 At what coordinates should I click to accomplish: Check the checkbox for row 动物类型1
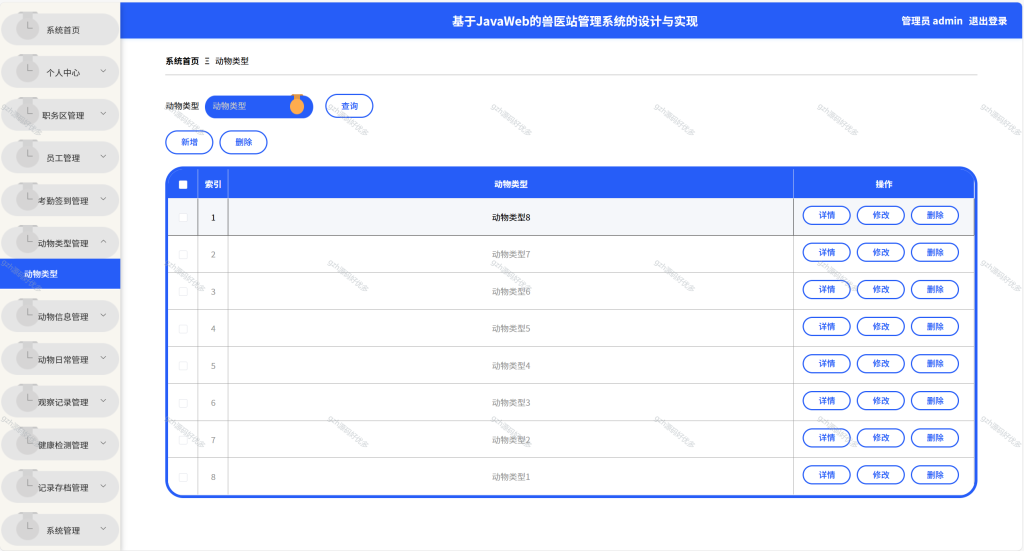[x=183, y=477]
